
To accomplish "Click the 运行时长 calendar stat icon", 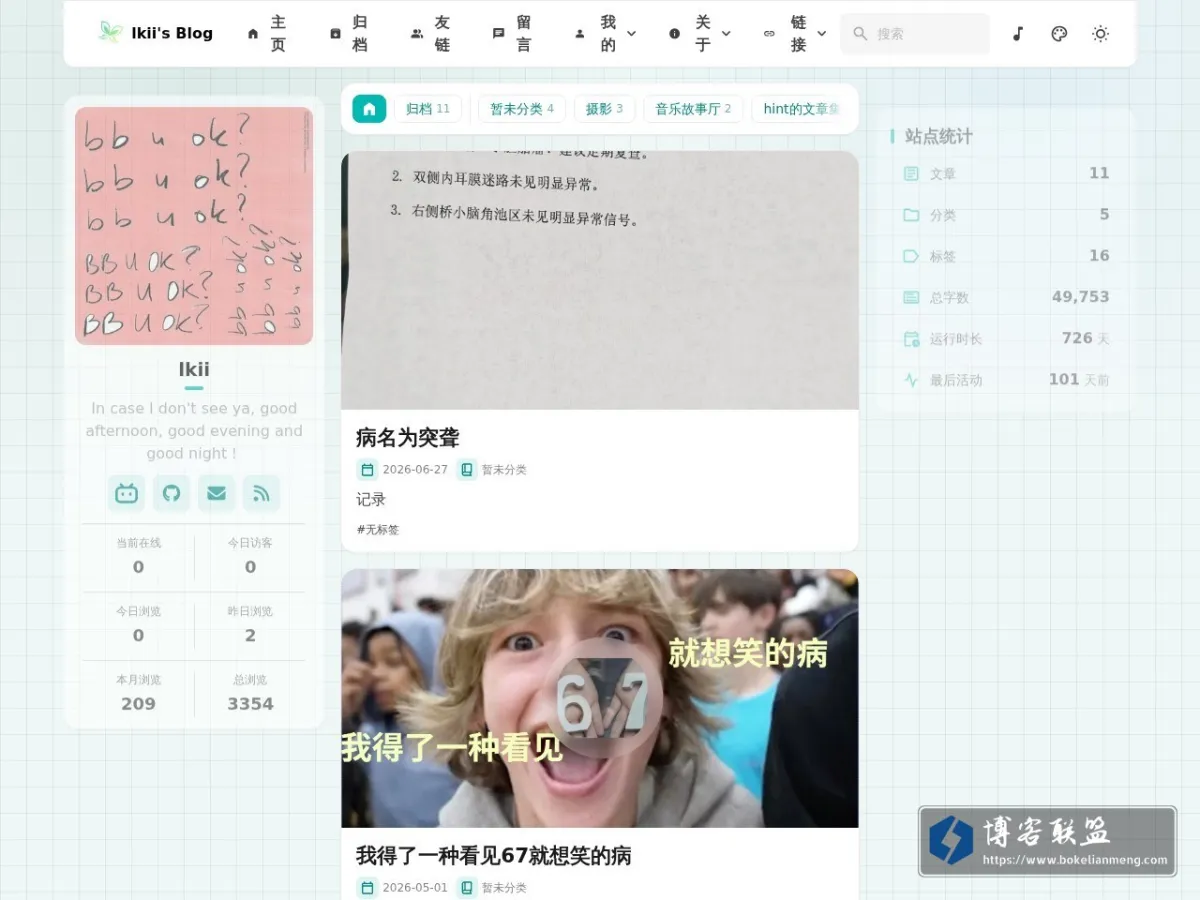I will [x=911, y=339].
